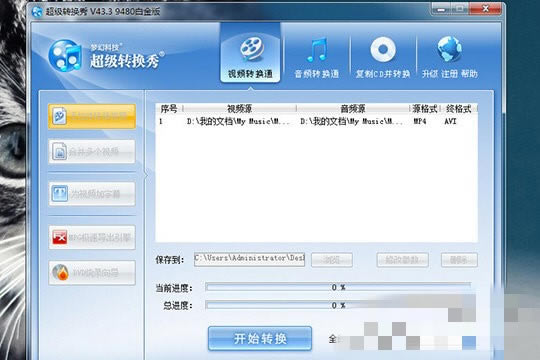Click the audio source path in row 1
The image size is (540, 360).
pyautogui.click(x=351, y=122)
